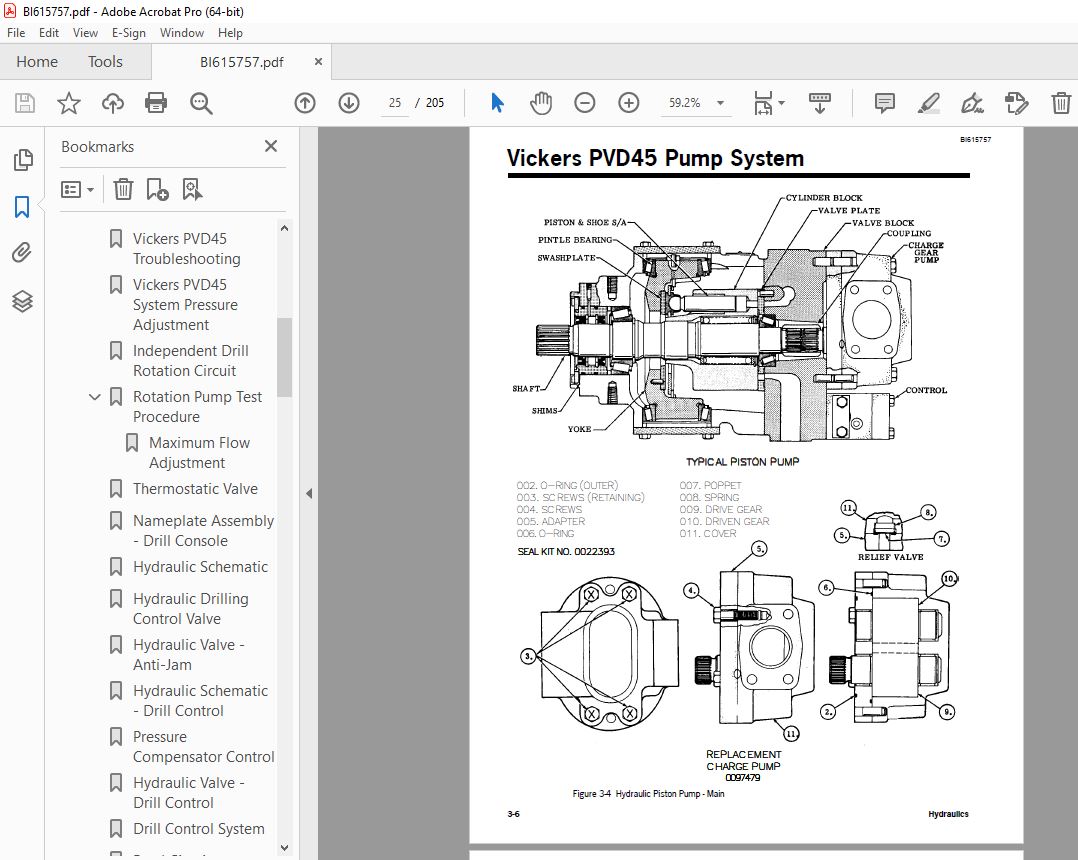The width and height of the screenshot is (1078, 860).
Task: Open the E-Sign menu
Action: click(x=129, y=32)
